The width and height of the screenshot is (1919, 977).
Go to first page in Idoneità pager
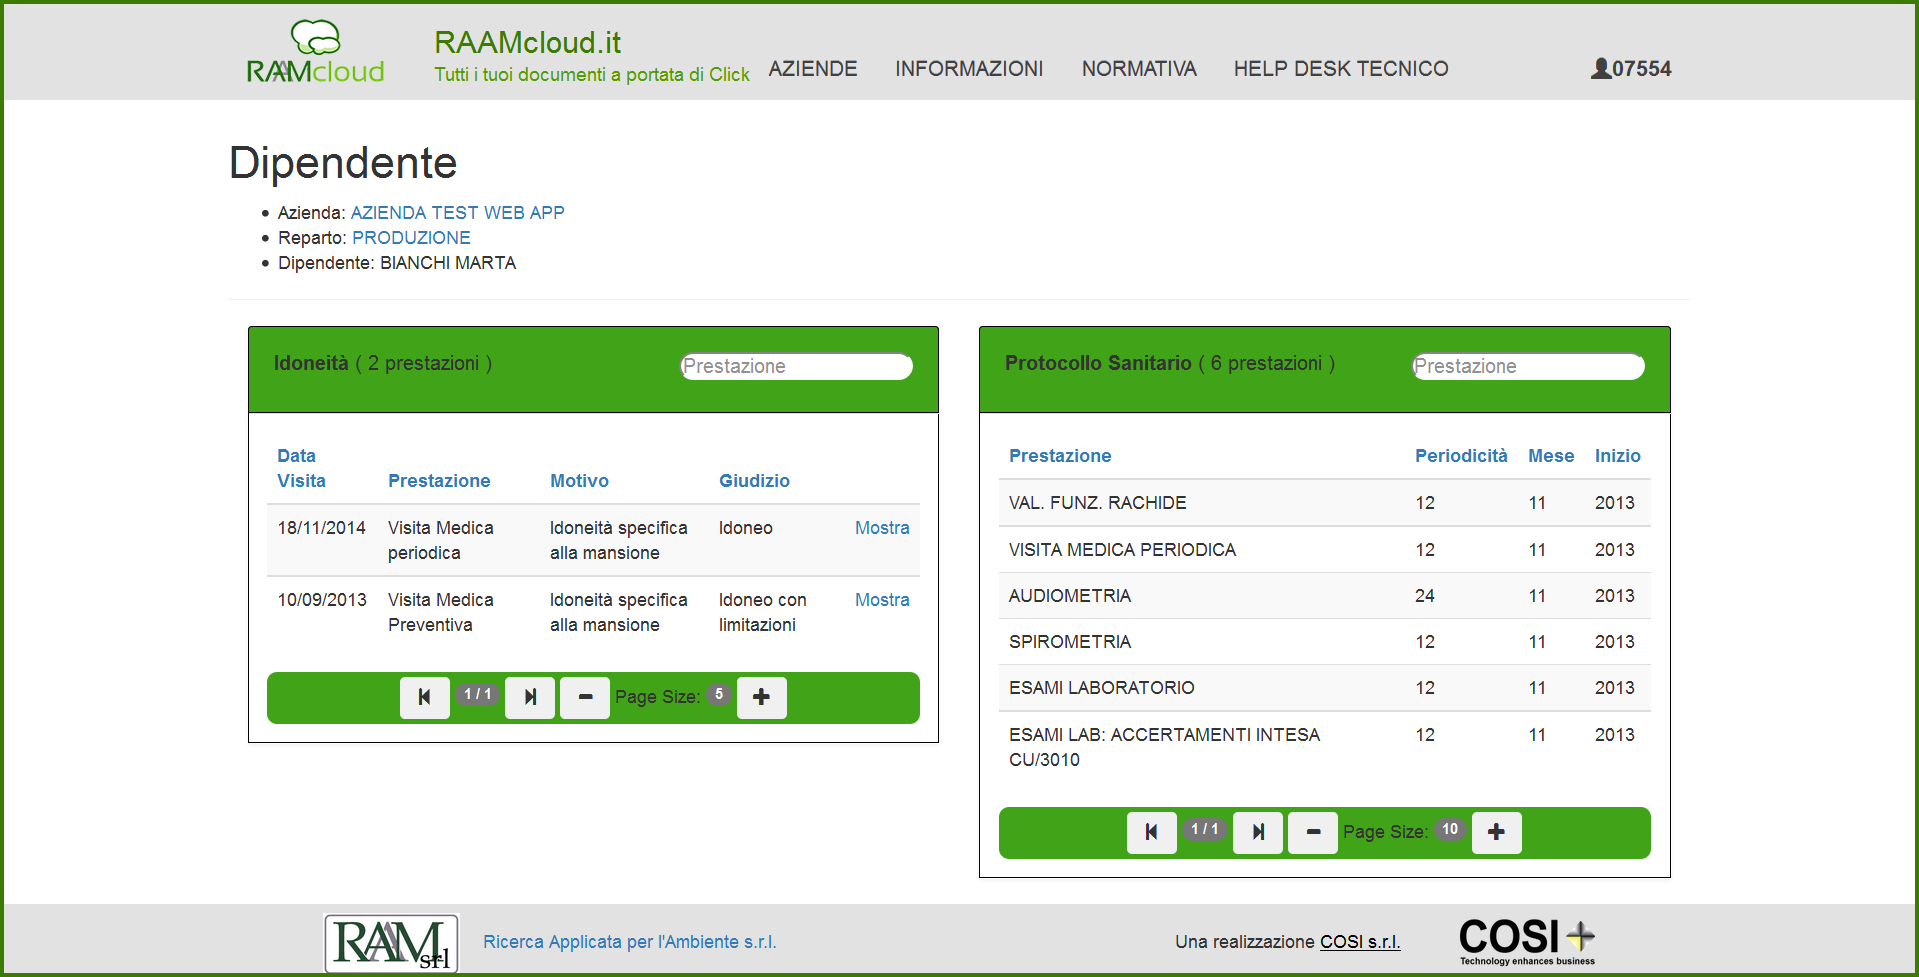(425, 697)
